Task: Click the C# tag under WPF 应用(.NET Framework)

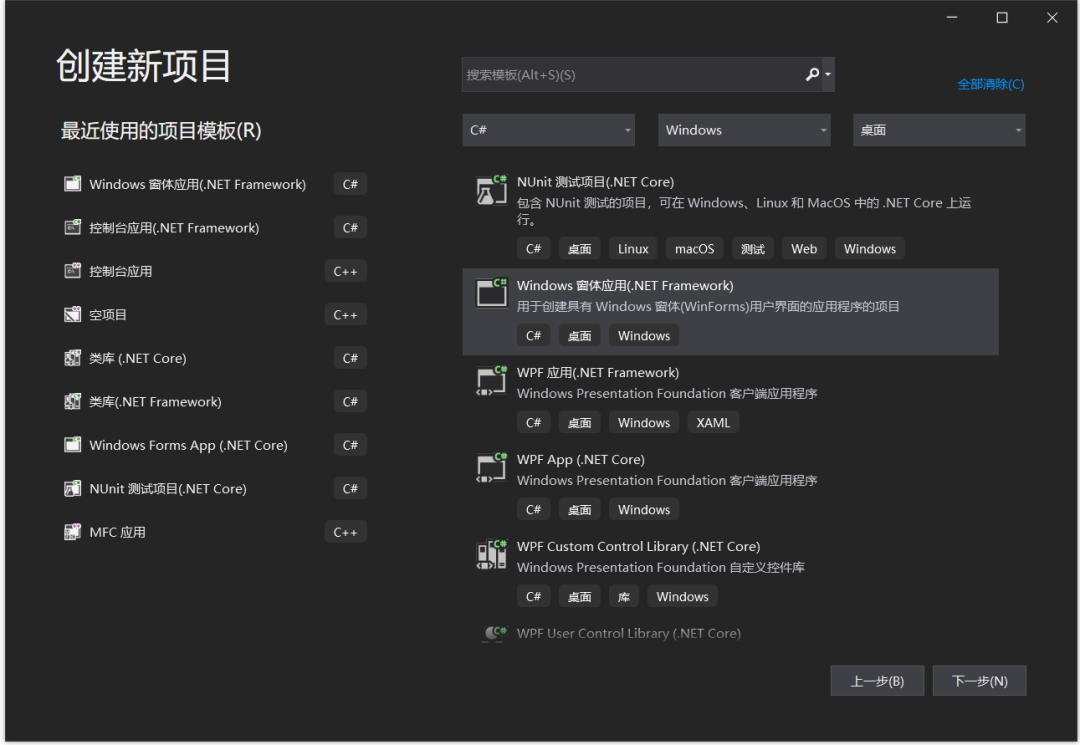Action: click(x=533, y=423)
